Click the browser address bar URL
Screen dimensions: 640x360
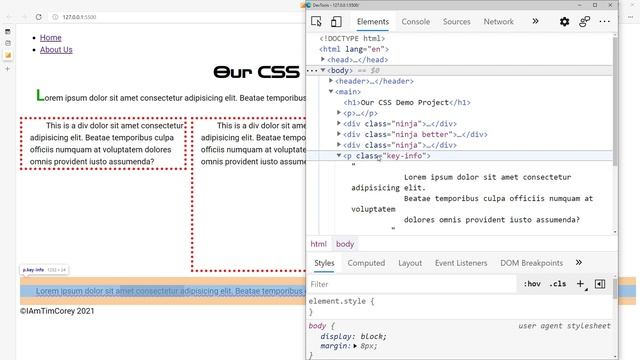[79, 17]
